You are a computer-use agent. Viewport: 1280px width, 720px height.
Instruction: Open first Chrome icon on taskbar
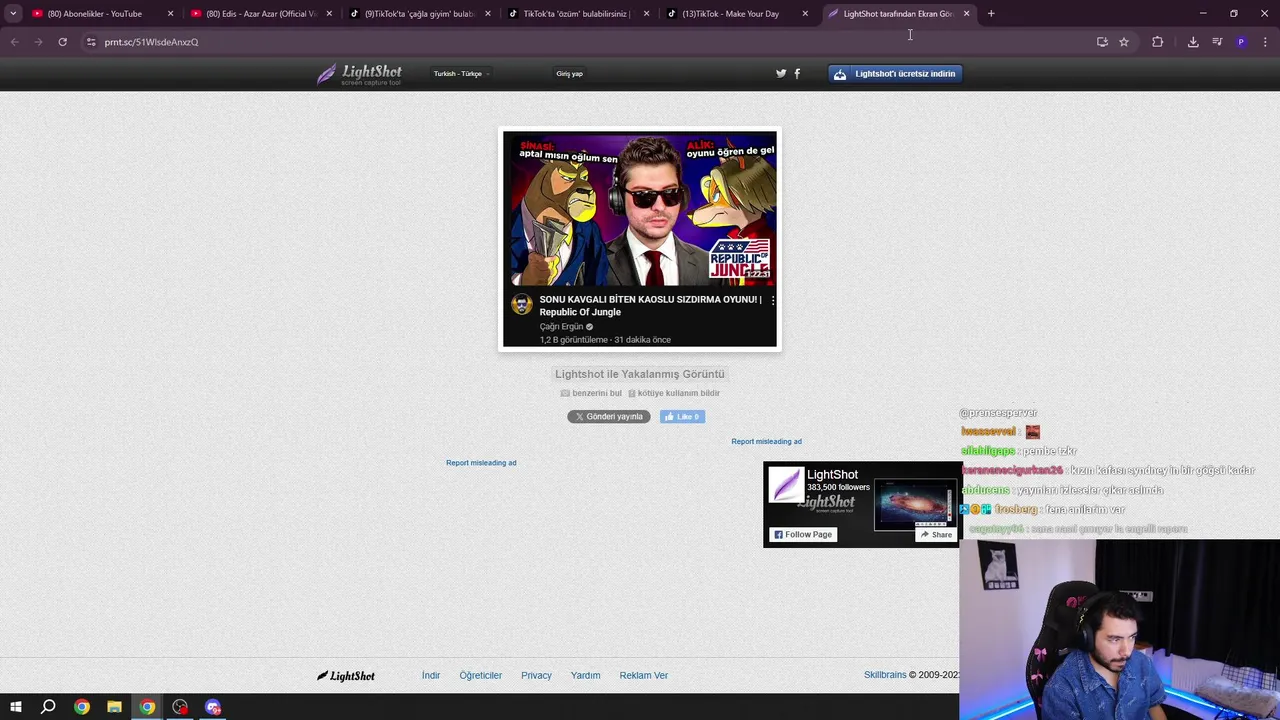click(82, 707)
